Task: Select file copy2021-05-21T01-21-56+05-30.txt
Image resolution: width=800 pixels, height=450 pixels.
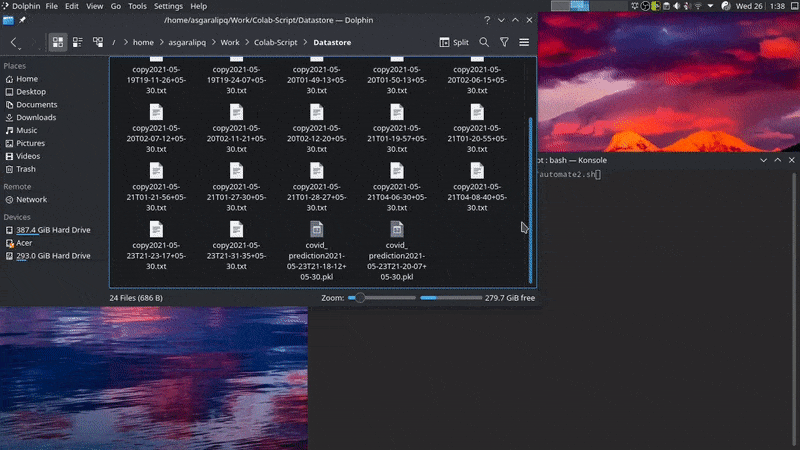Action: (x=156, y=187)
